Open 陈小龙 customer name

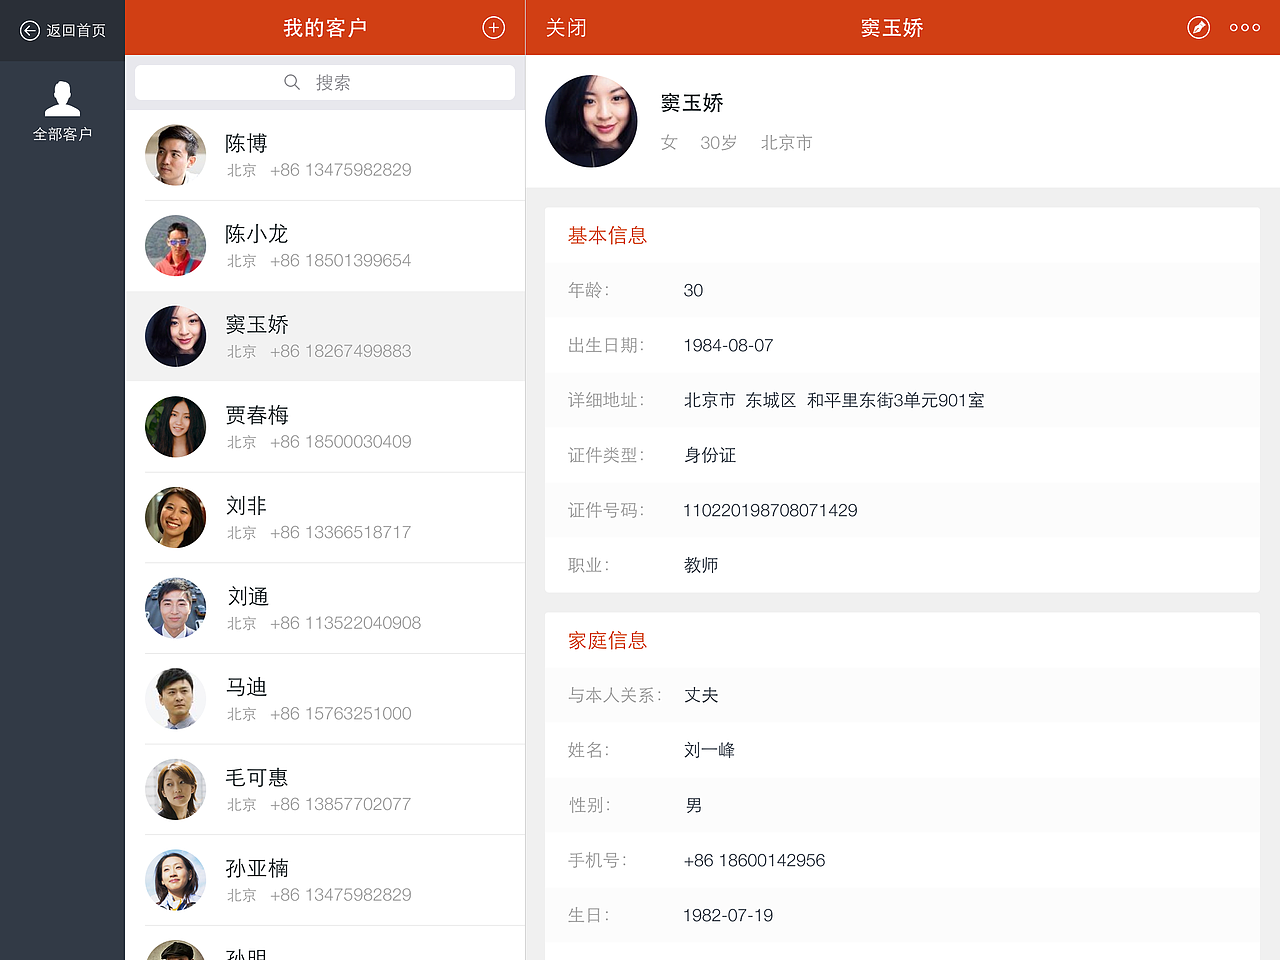257,234
